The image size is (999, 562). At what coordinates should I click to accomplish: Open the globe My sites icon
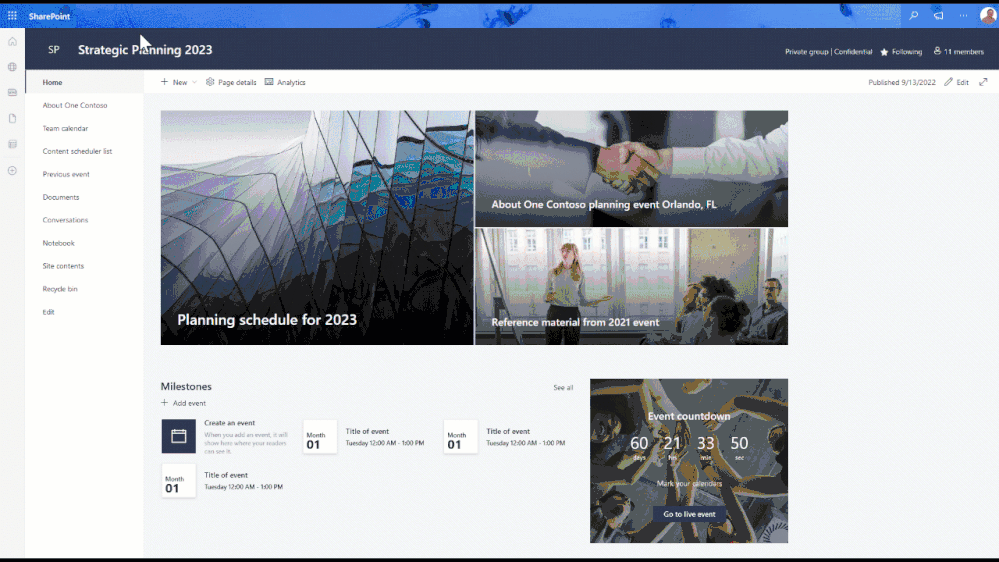pos(12,67)
